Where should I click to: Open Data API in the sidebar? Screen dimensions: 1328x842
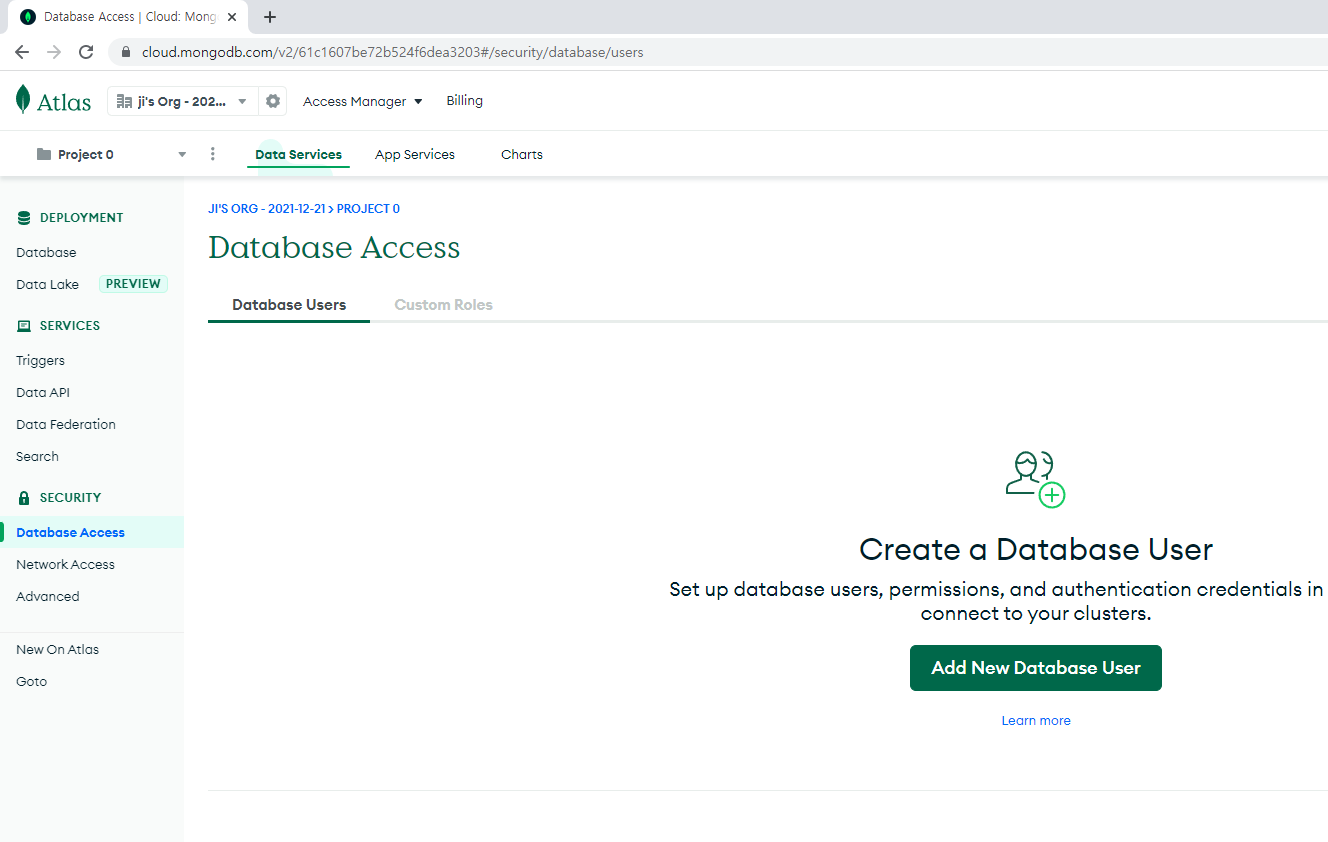click(43, 392)
